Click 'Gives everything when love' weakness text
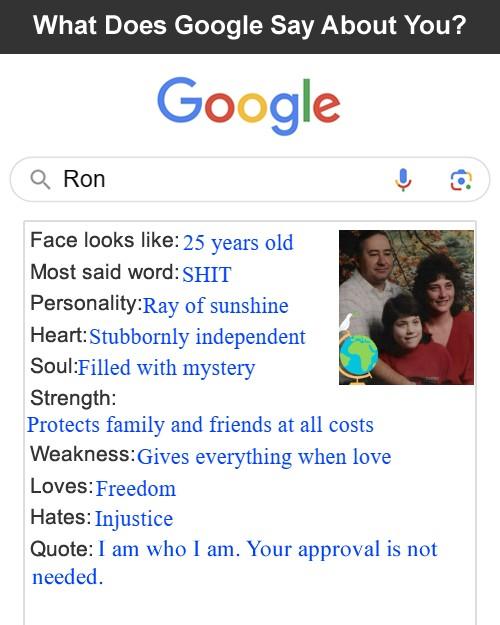Viewport: 500px width, 625px height. tap(264, 456)
